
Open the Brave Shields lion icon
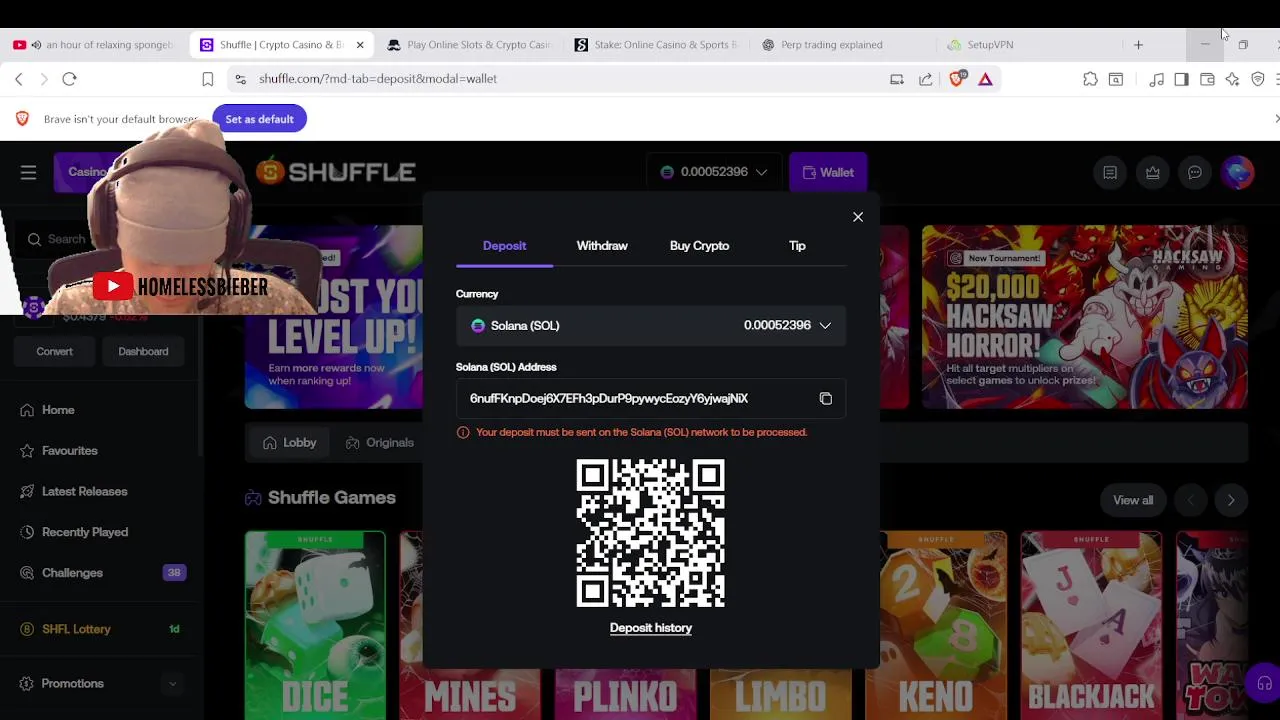(x=957, y=79)
